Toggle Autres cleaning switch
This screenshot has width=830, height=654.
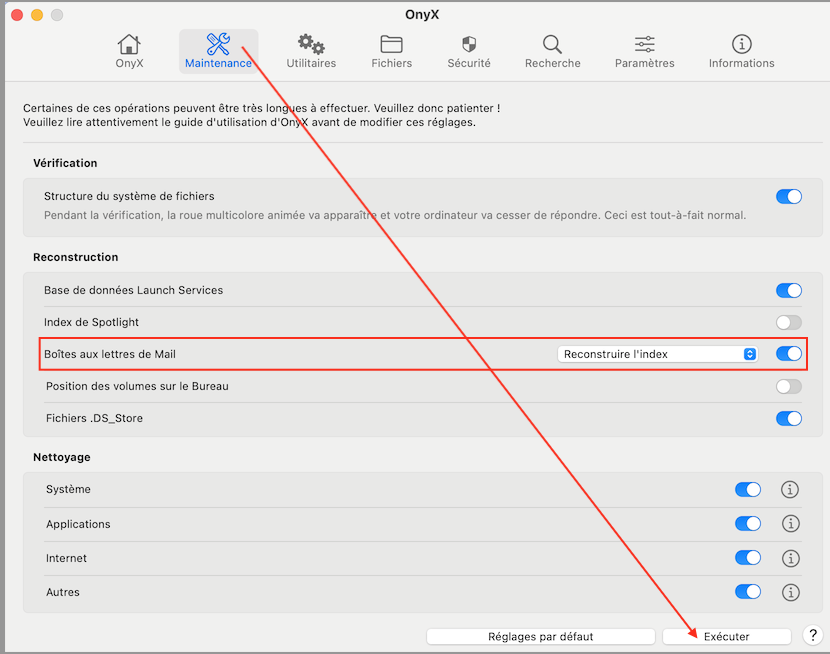(x=748, y=592)
